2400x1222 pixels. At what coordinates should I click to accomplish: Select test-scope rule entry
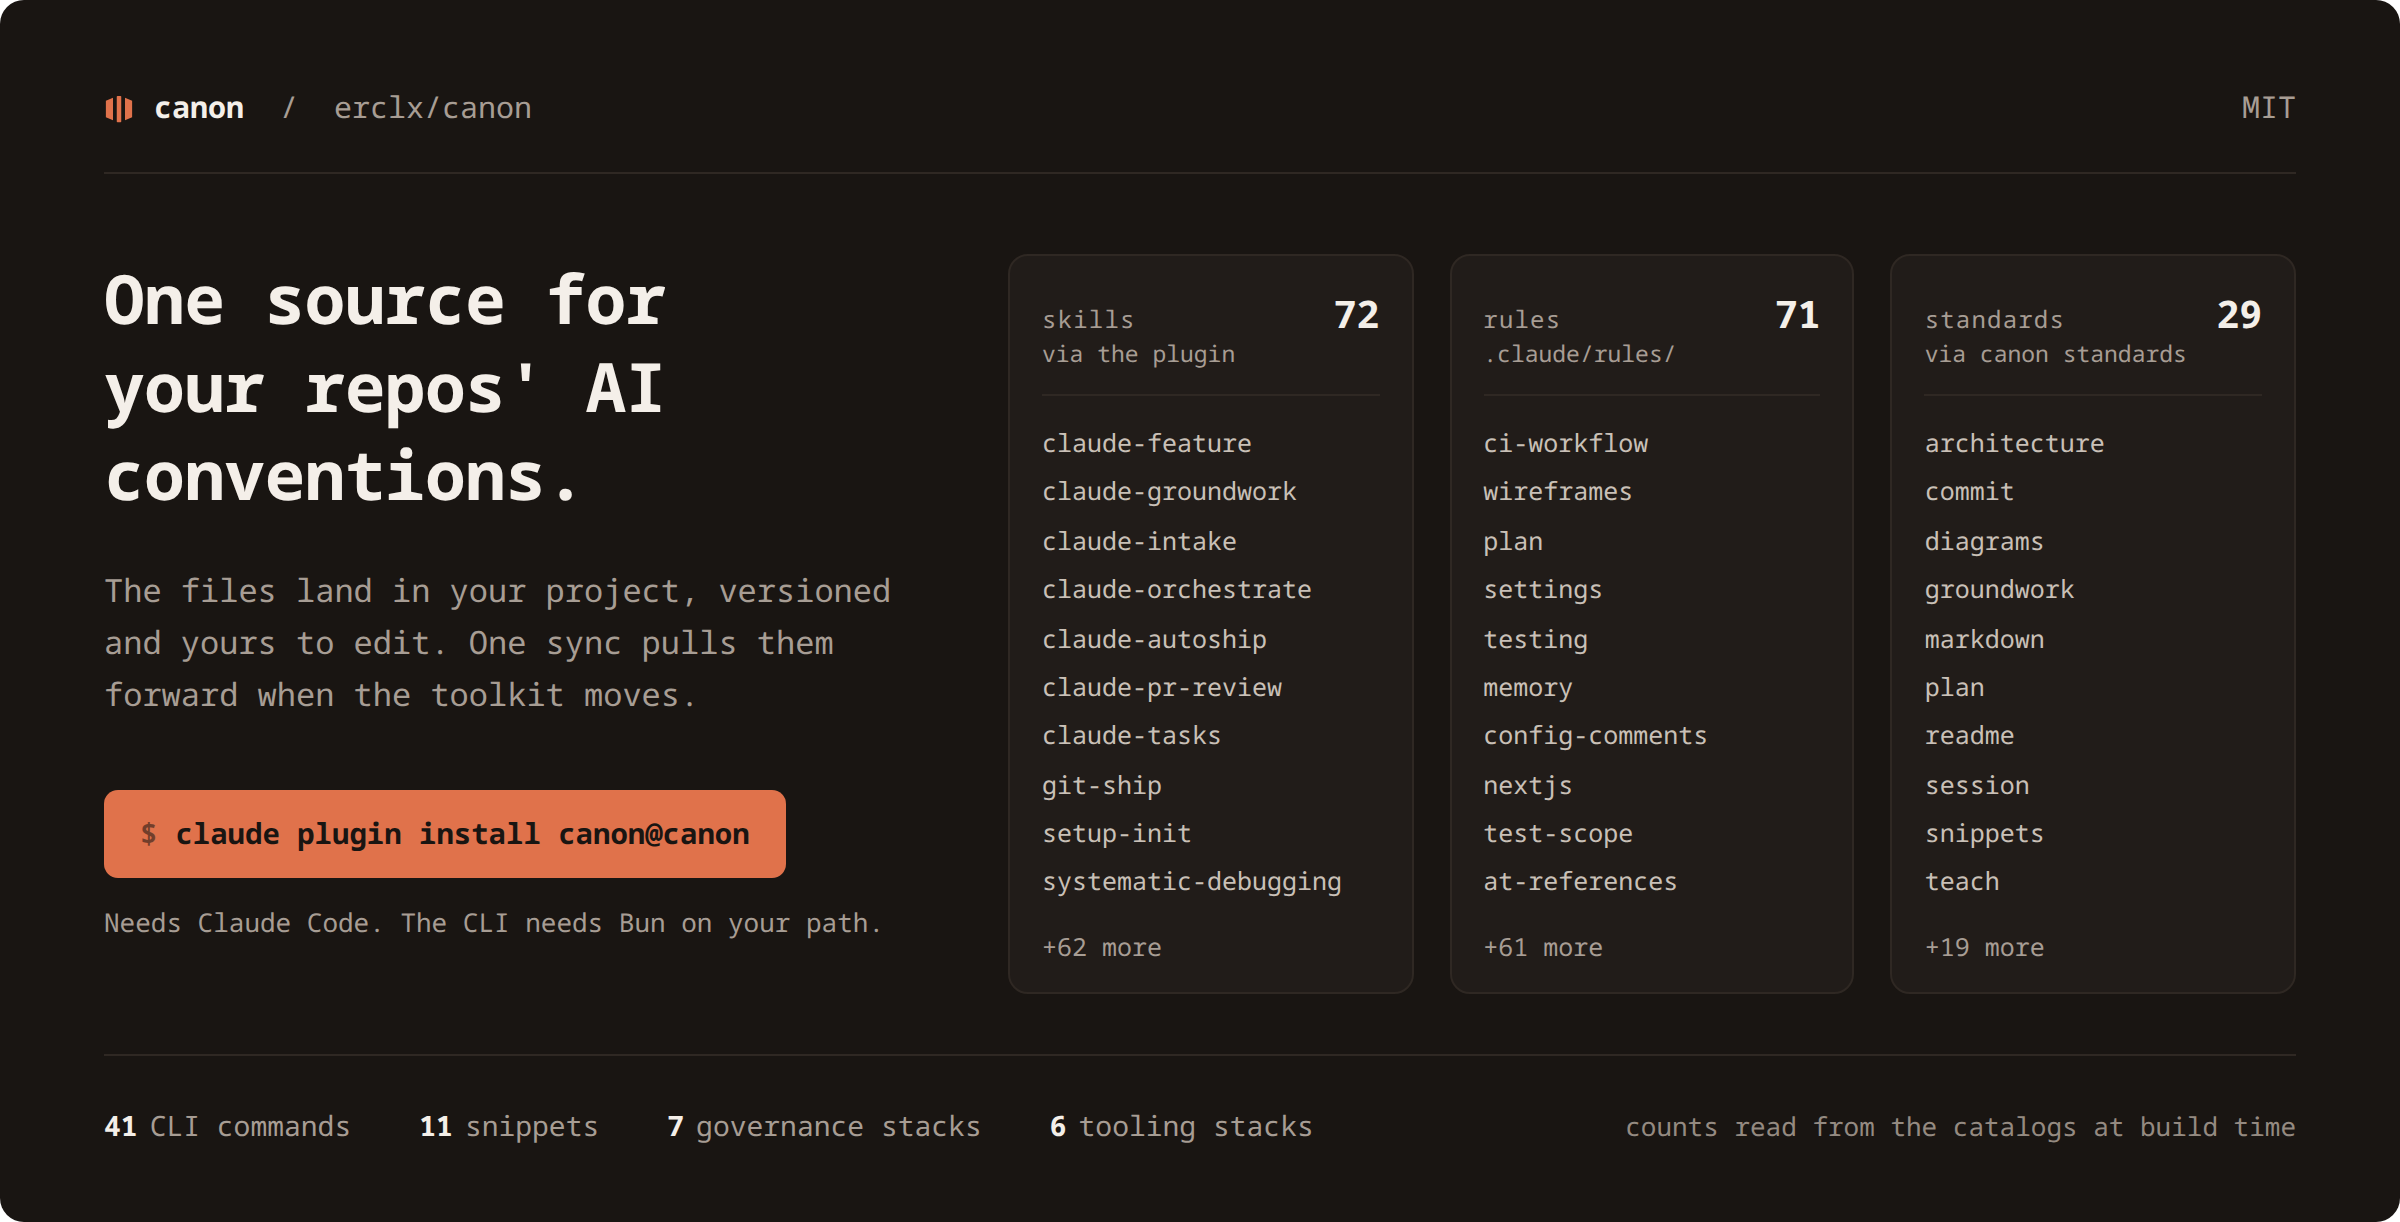(x=1557, y=834)
